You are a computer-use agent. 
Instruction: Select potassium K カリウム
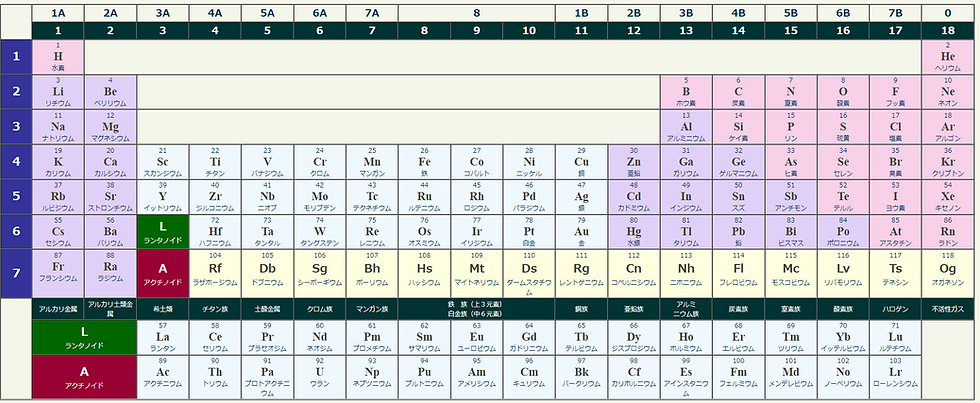pyautogui.click(x=58, y=162)
